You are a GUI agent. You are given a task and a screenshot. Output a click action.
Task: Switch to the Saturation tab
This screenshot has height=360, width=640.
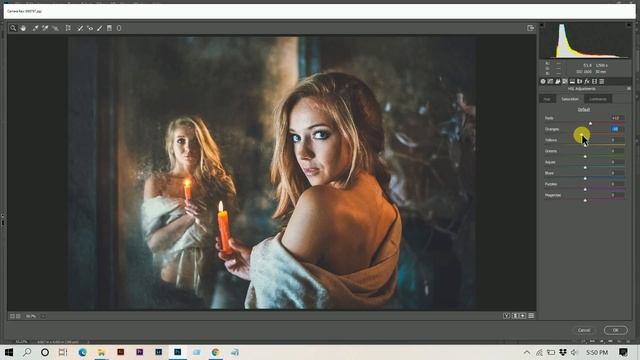tap(570, 99)
